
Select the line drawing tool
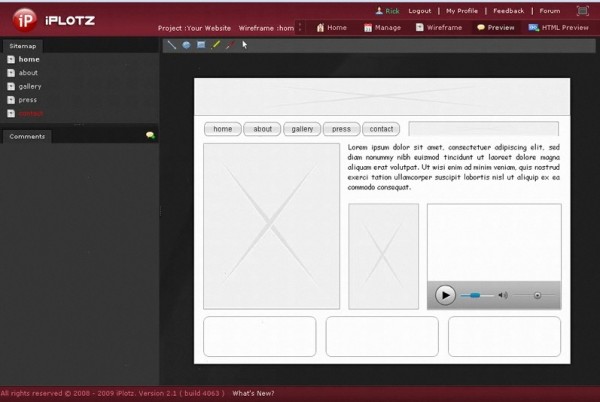pyautogui.click(x=171, y=45)
